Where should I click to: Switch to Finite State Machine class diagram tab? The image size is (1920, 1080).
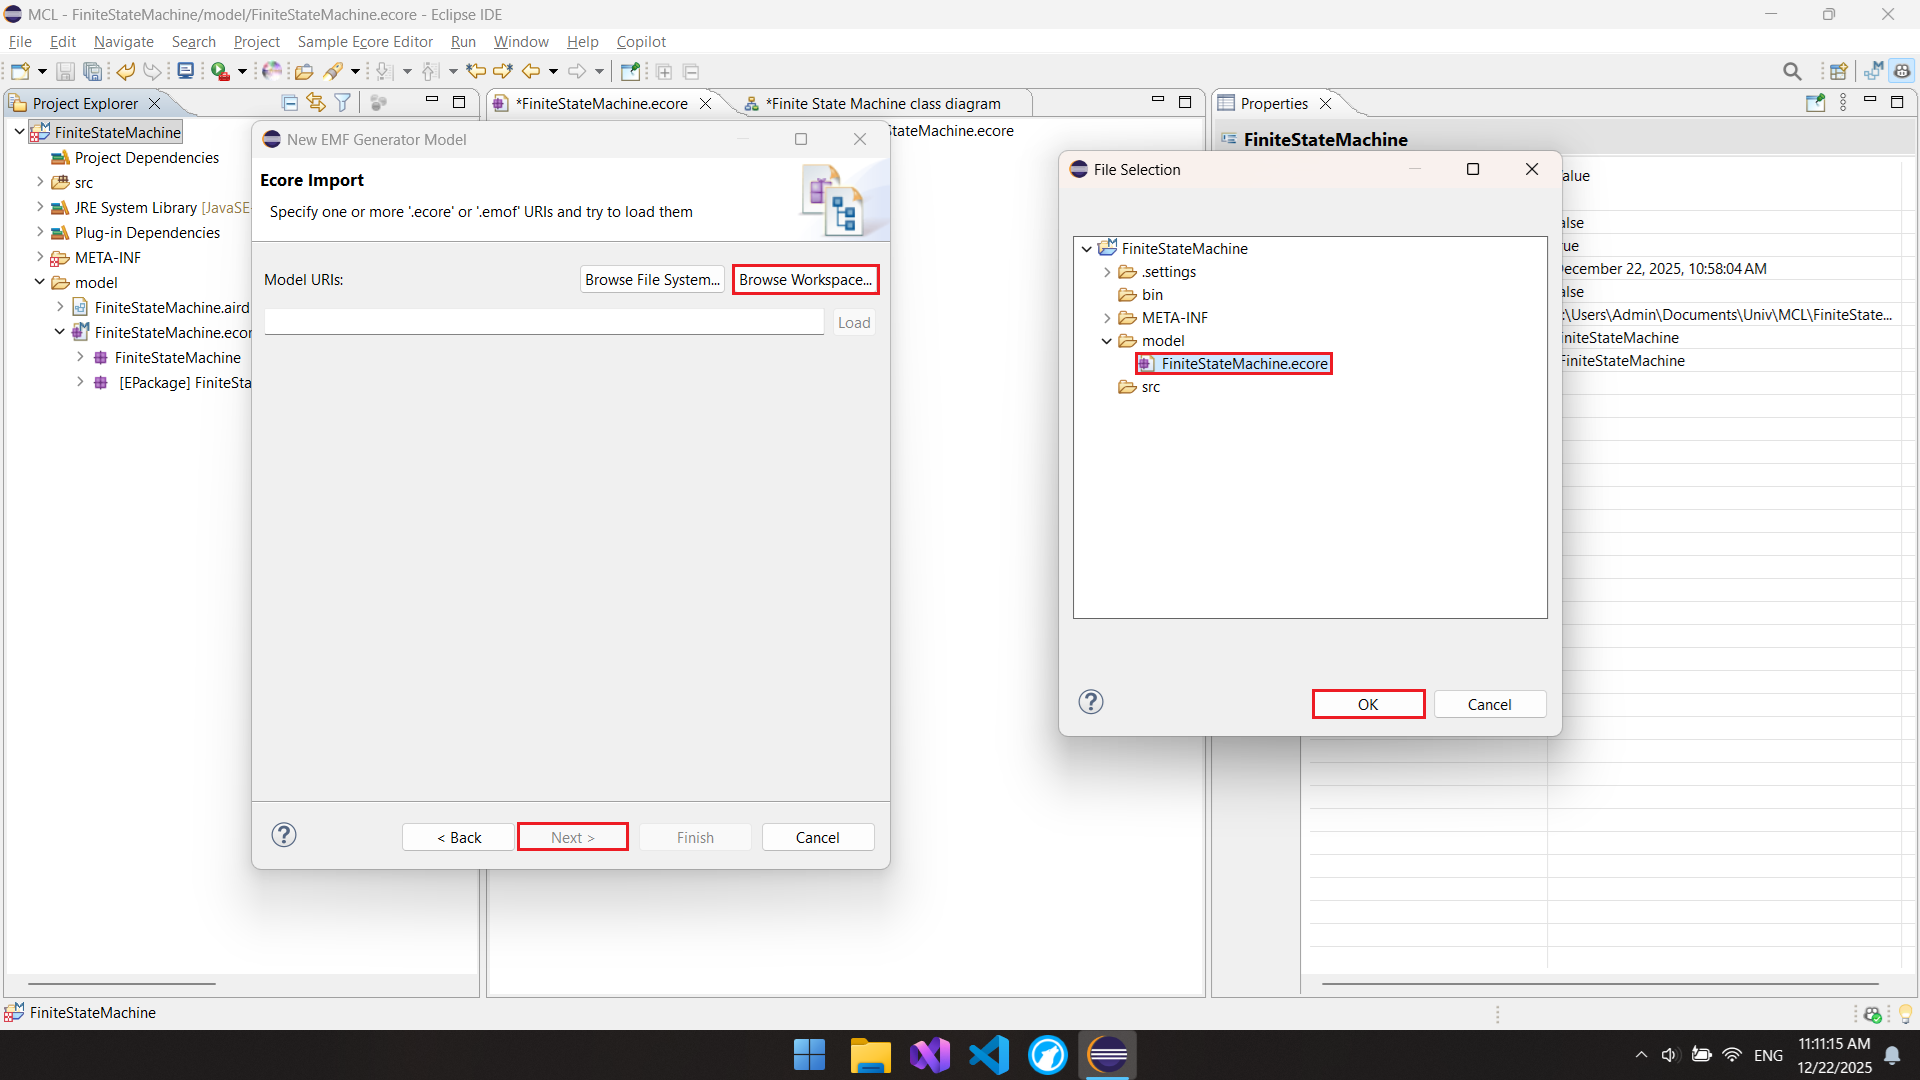pos(882,104)
